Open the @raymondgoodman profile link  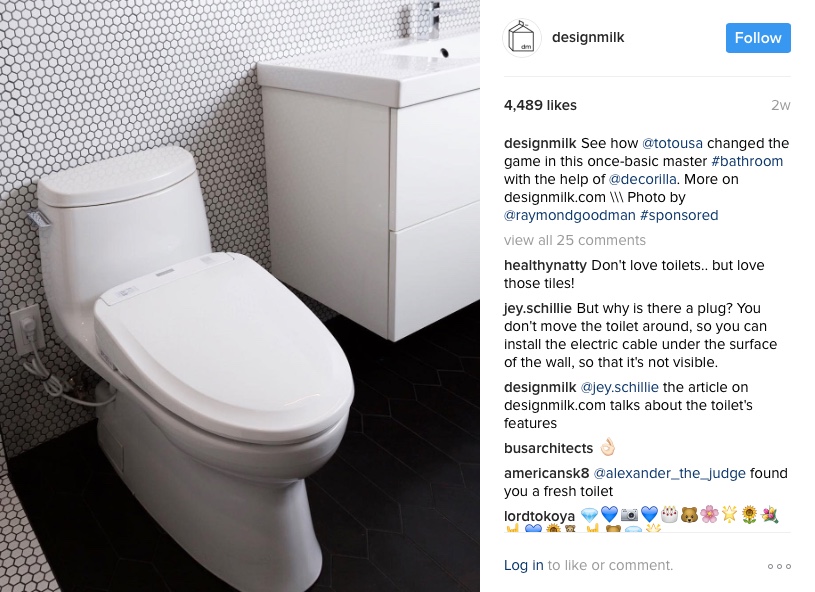570,215
